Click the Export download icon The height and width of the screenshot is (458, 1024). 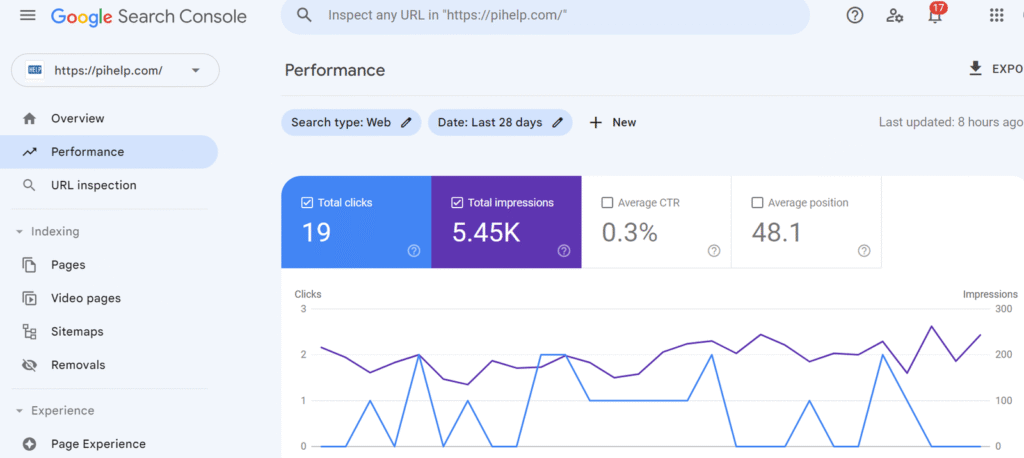pyautogui.click(x=976, y=69)
